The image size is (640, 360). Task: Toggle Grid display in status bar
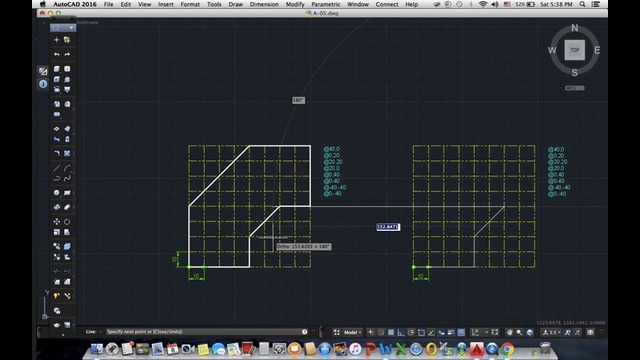(391, 332)
